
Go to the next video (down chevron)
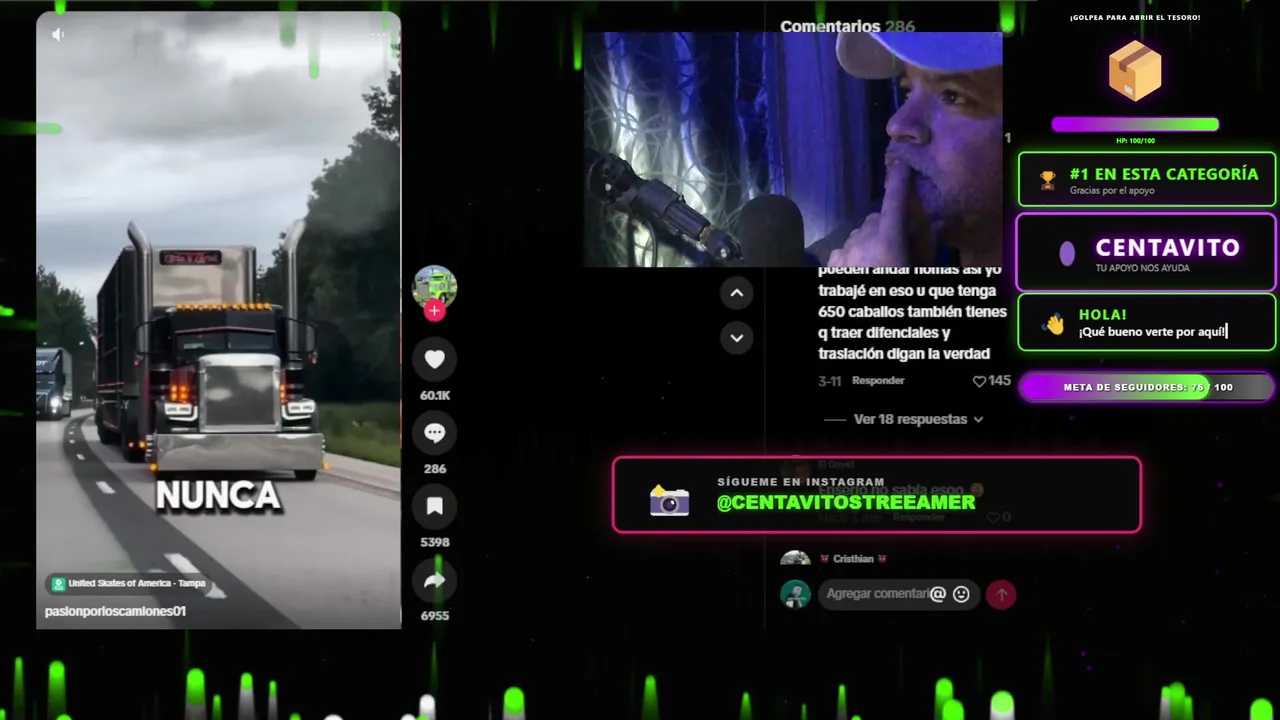coord(736,338)
